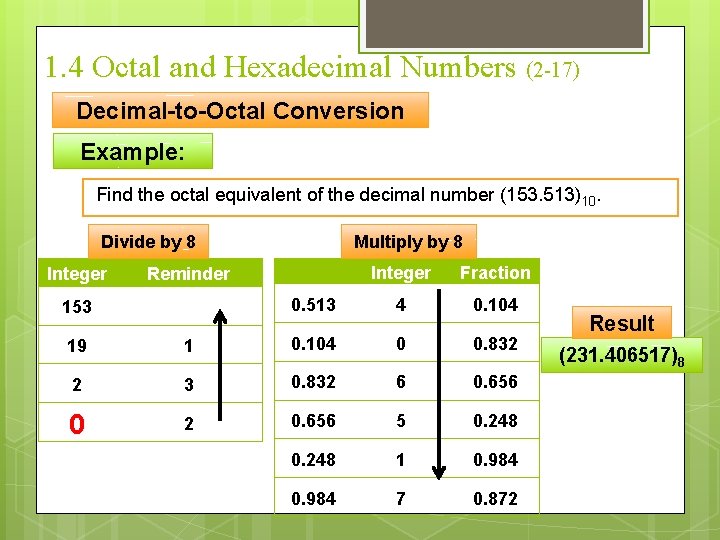Click the slide title '1.4 Octal and Hexadecimal Numbers'
The image size is (720, 540).
pyautogui.click(x=280, y=67)
